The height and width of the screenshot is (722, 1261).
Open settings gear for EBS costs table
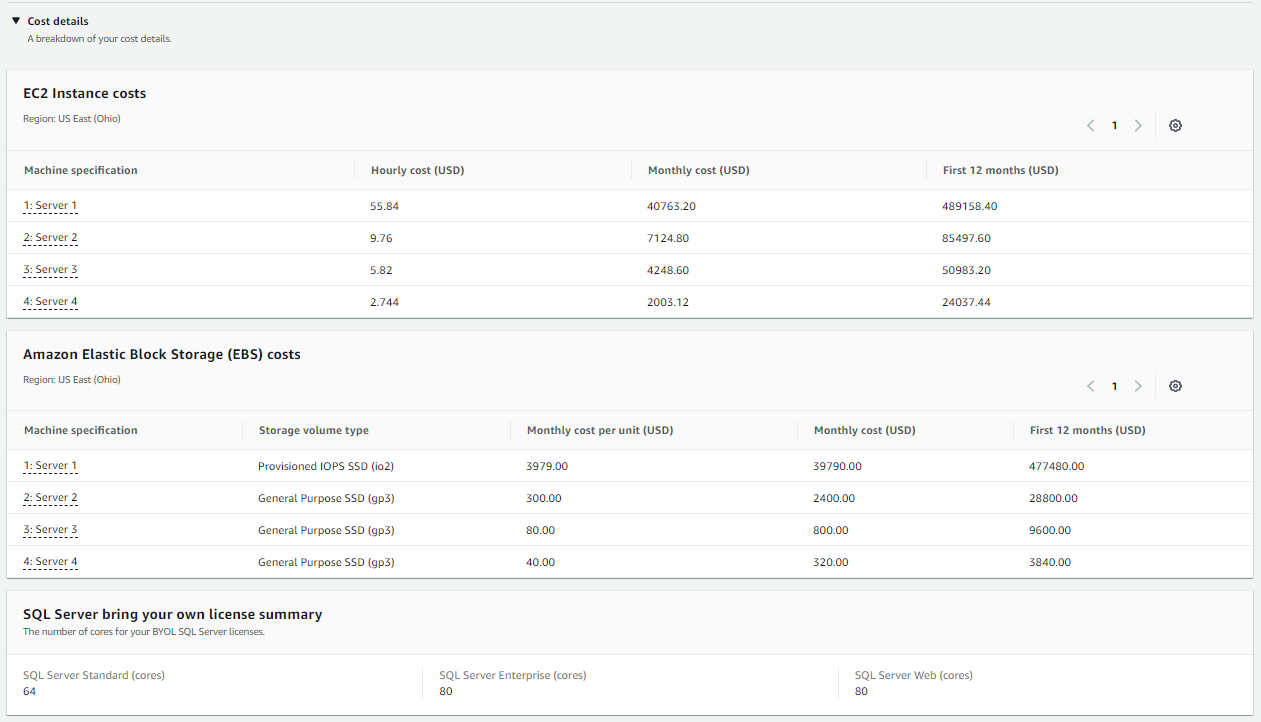pos(1175,386)
